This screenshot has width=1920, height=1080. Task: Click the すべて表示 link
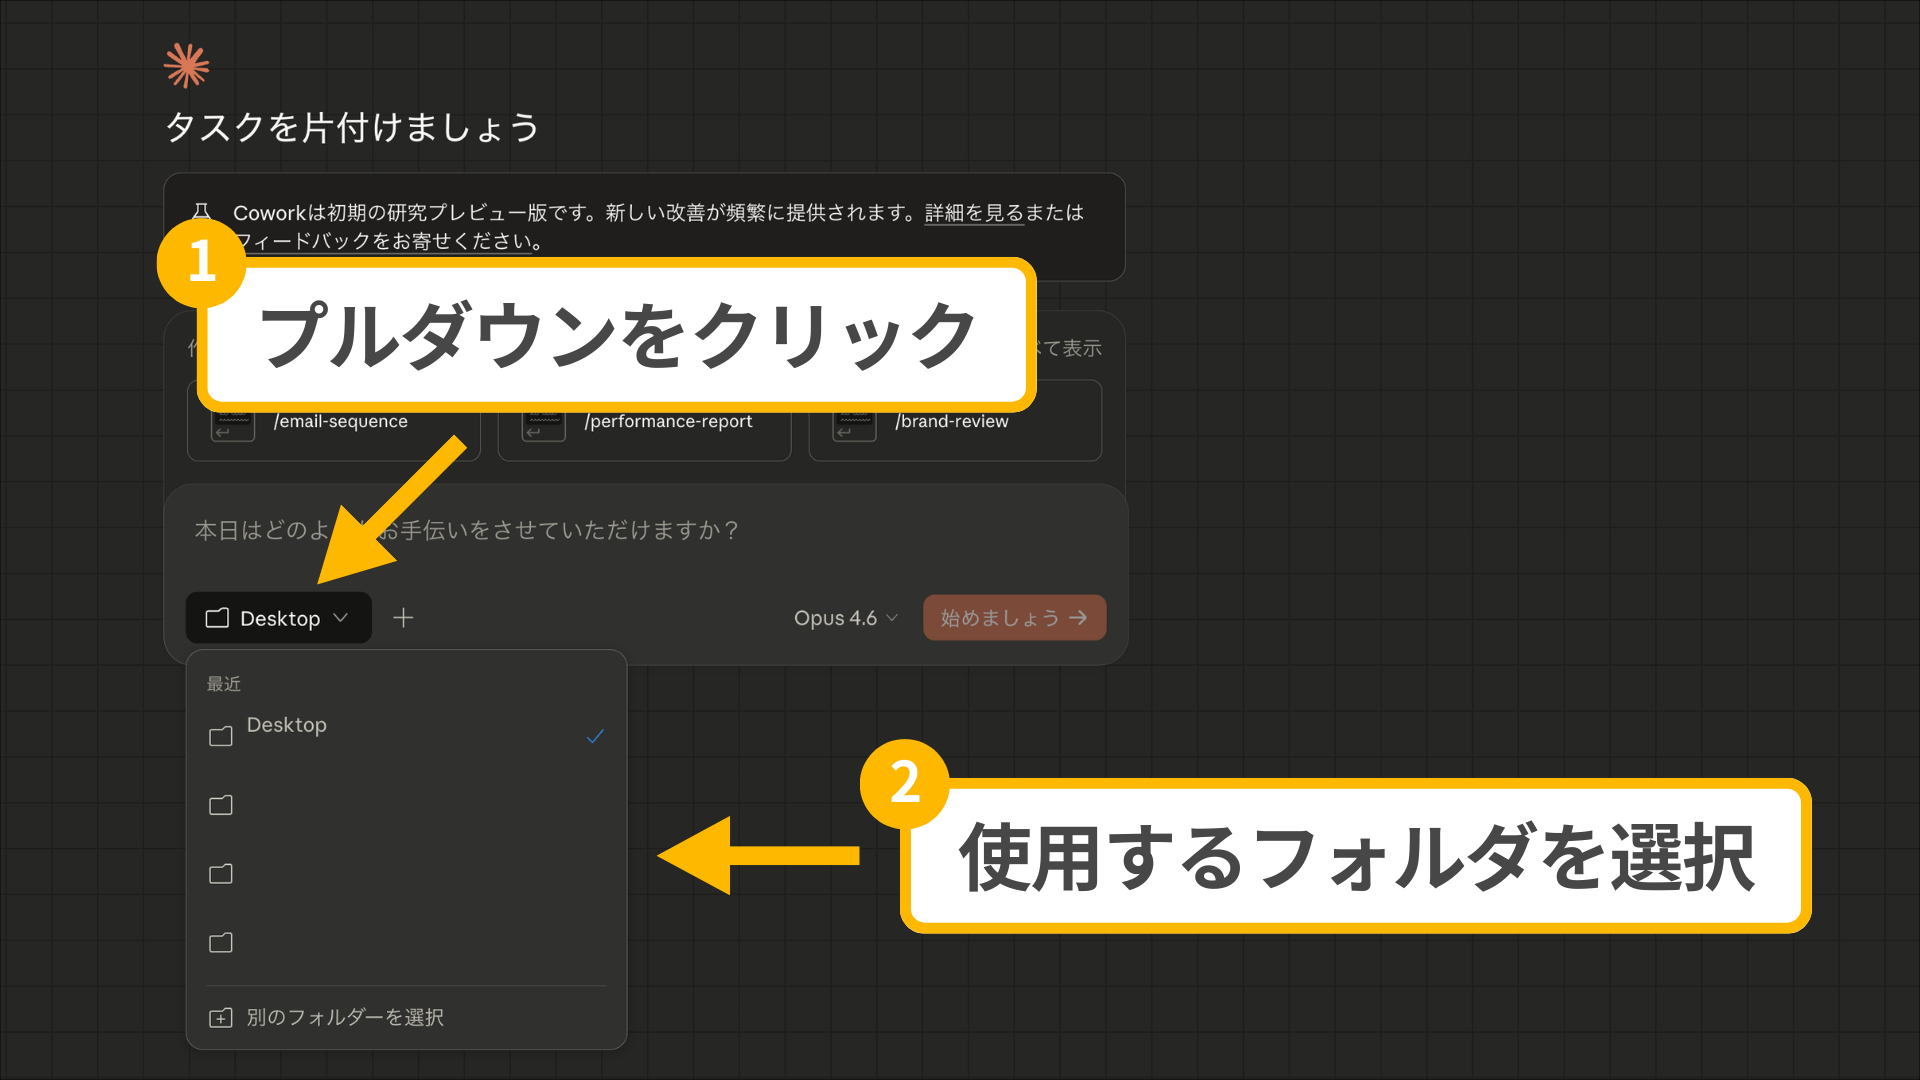(1069, 348)
